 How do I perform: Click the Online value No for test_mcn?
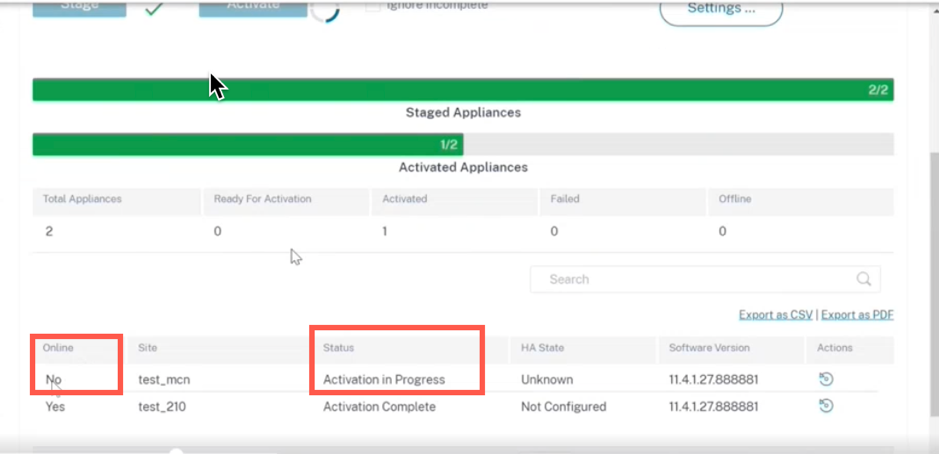click(53, 380)
